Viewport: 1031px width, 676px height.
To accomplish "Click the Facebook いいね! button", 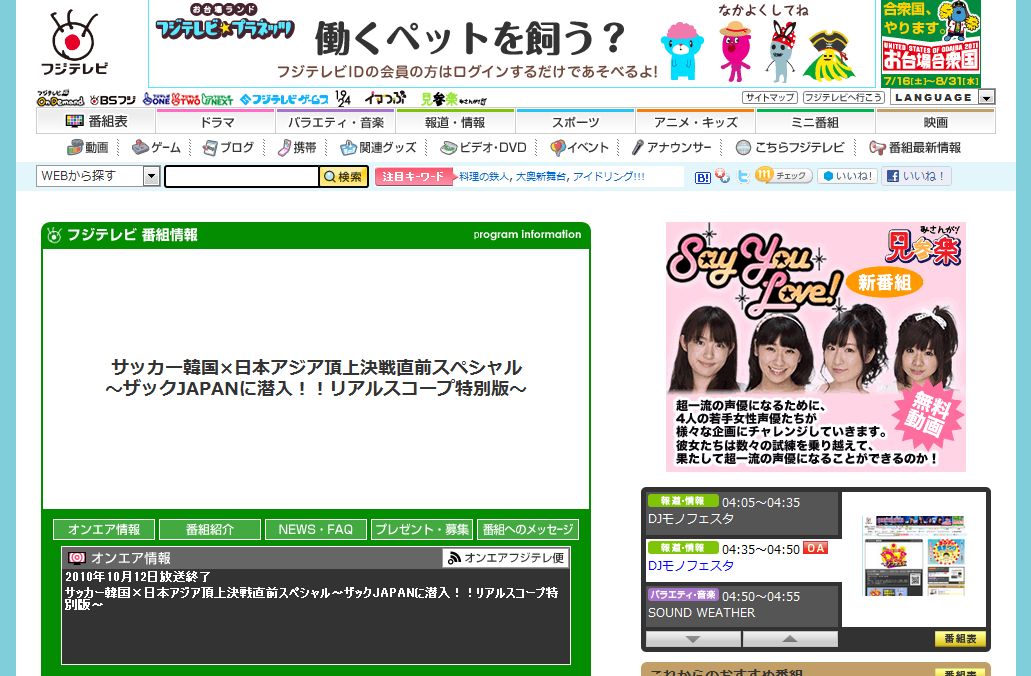I will pyautogui.click(x=916, y=176).
